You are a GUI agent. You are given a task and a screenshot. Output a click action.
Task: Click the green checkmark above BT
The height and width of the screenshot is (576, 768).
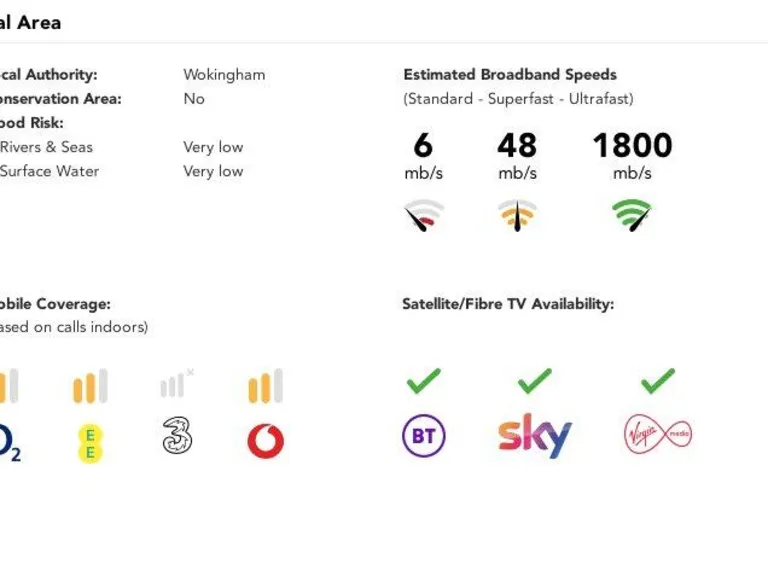pos(424,381)
